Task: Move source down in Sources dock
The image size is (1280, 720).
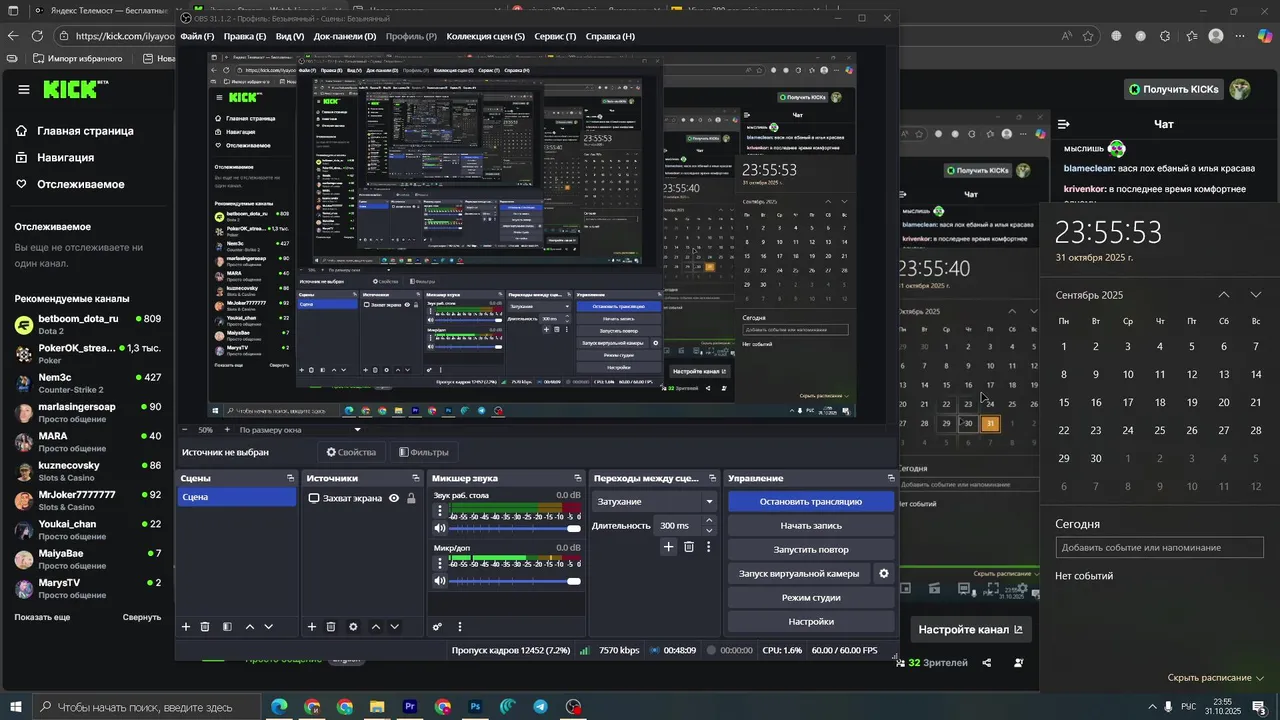Action: 394,627
